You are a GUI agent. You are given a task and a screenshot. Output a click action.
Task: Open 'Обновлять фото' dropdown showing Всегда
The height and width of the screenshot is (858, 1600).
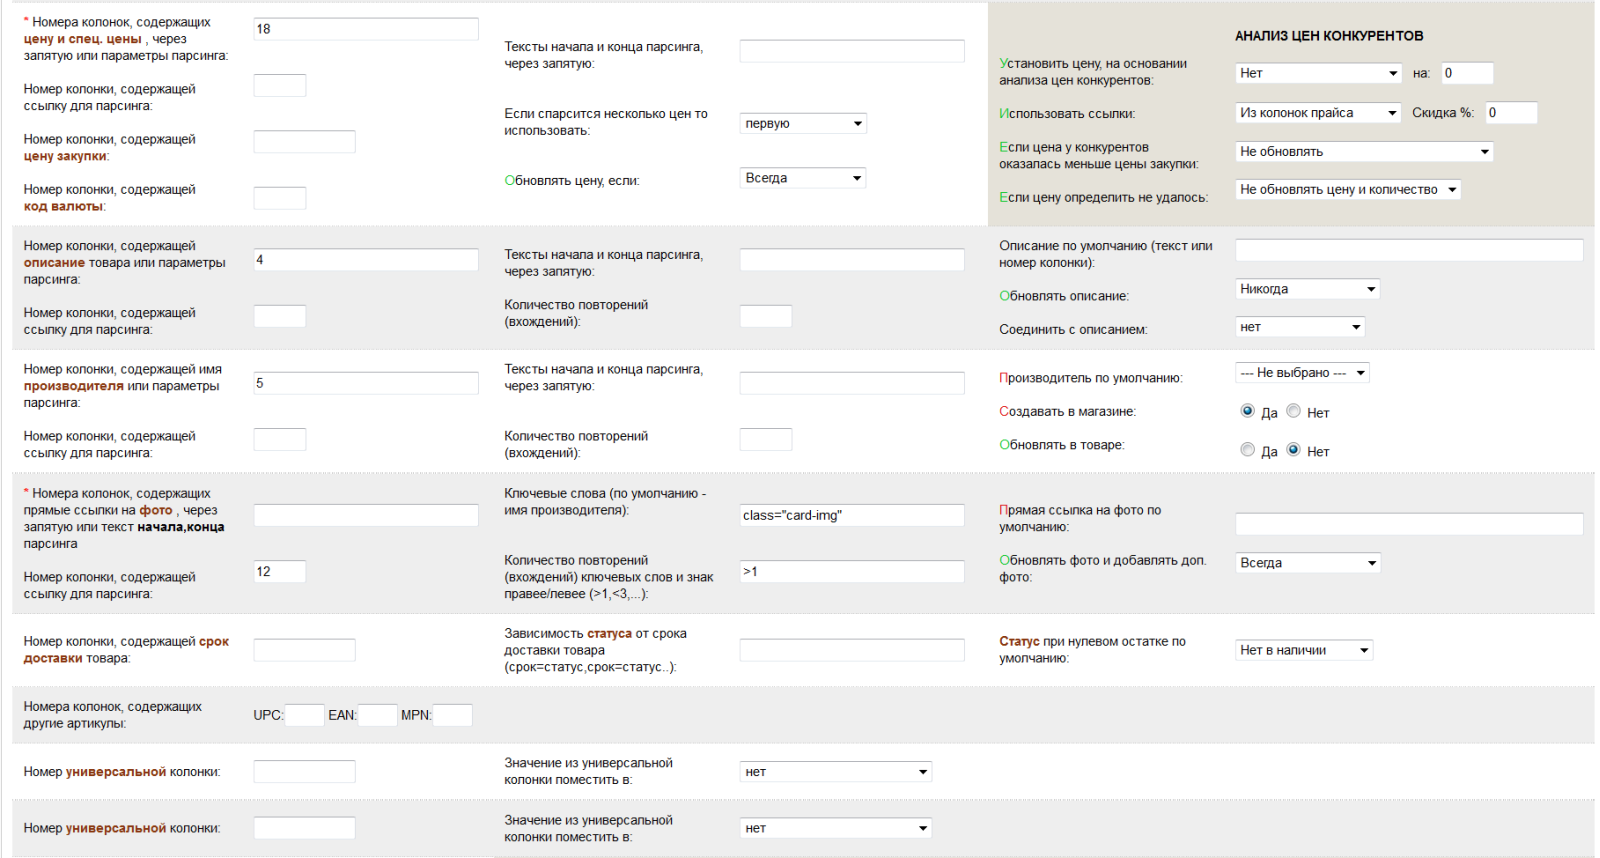1308,563
